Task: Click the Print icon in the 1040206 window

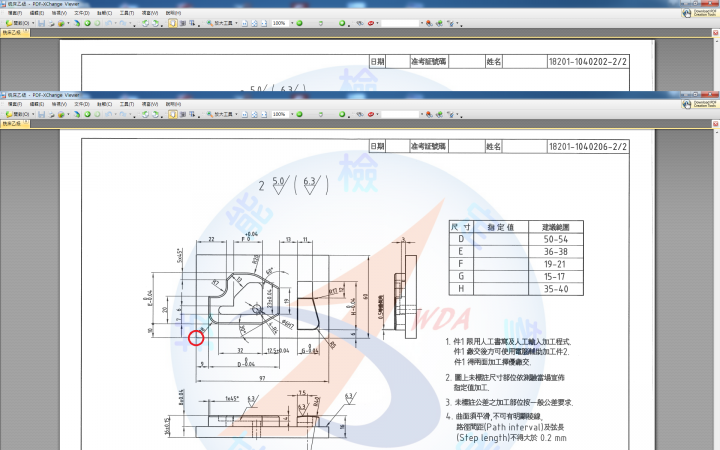Action: click(x=51, y=114)
